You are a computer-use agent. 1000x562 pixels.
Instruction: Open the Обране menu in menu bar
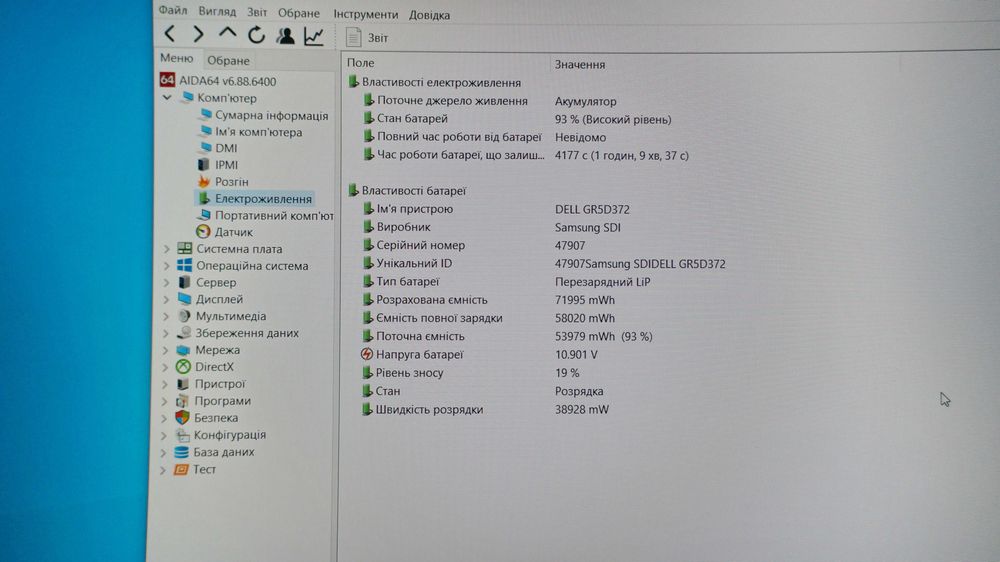coord(298,13)
